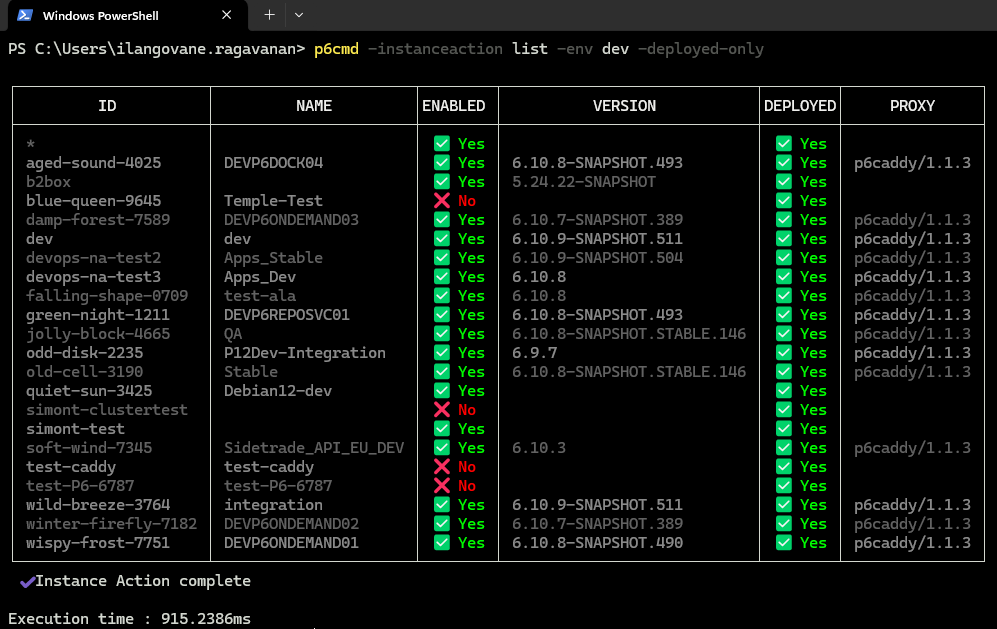997x629 pixels.
Task: Click the winter-firefly-7182 ID
Action: 111,524
